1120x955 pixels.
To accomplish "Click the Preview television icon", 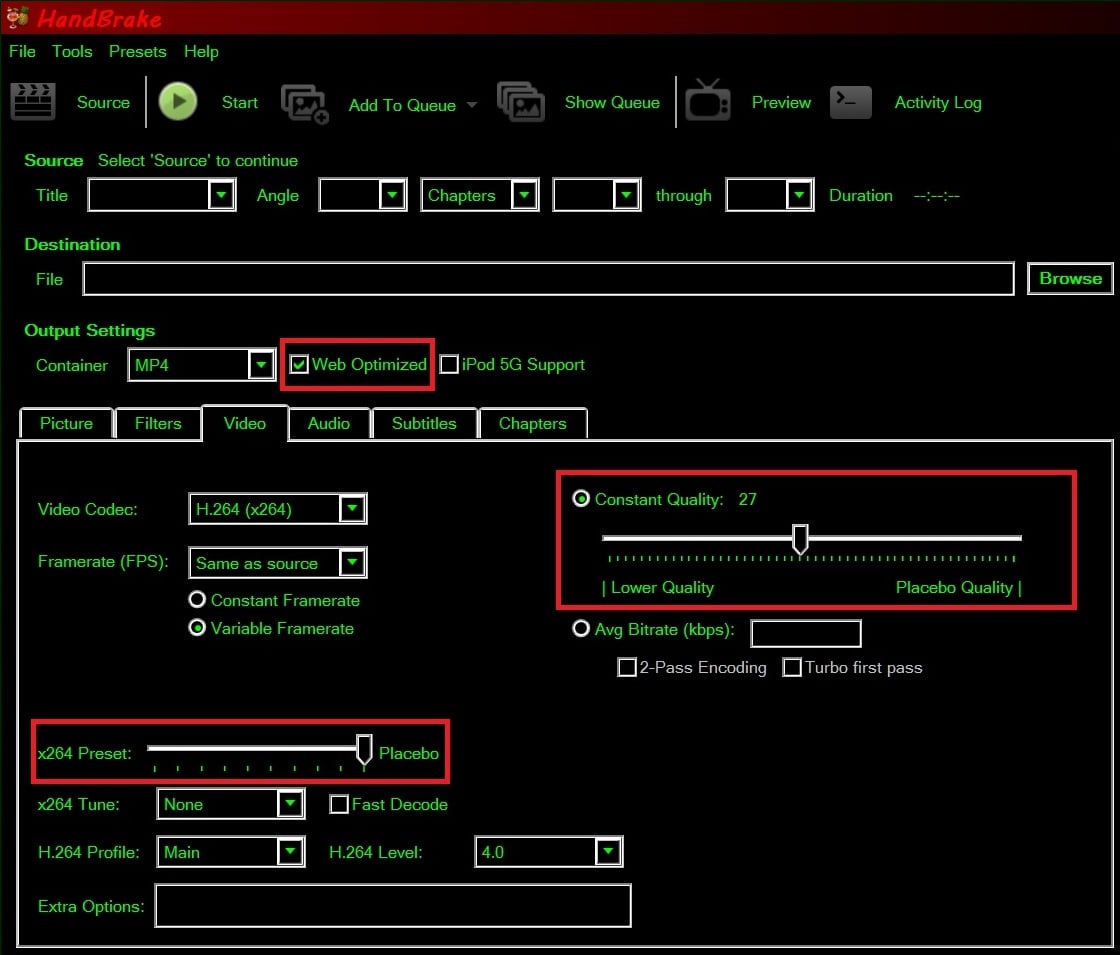I will [x=708, y=101].
